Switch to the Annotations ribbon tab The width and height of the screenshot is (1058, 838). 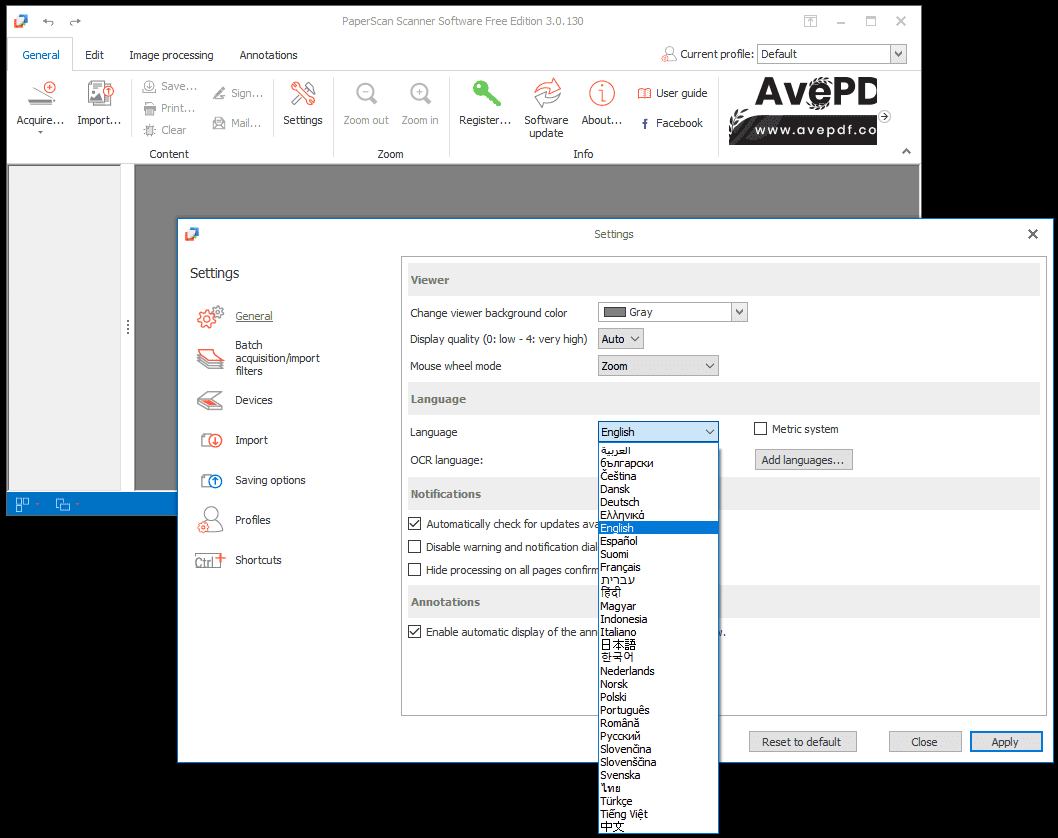pyautogui.click(x=269, y=55)
